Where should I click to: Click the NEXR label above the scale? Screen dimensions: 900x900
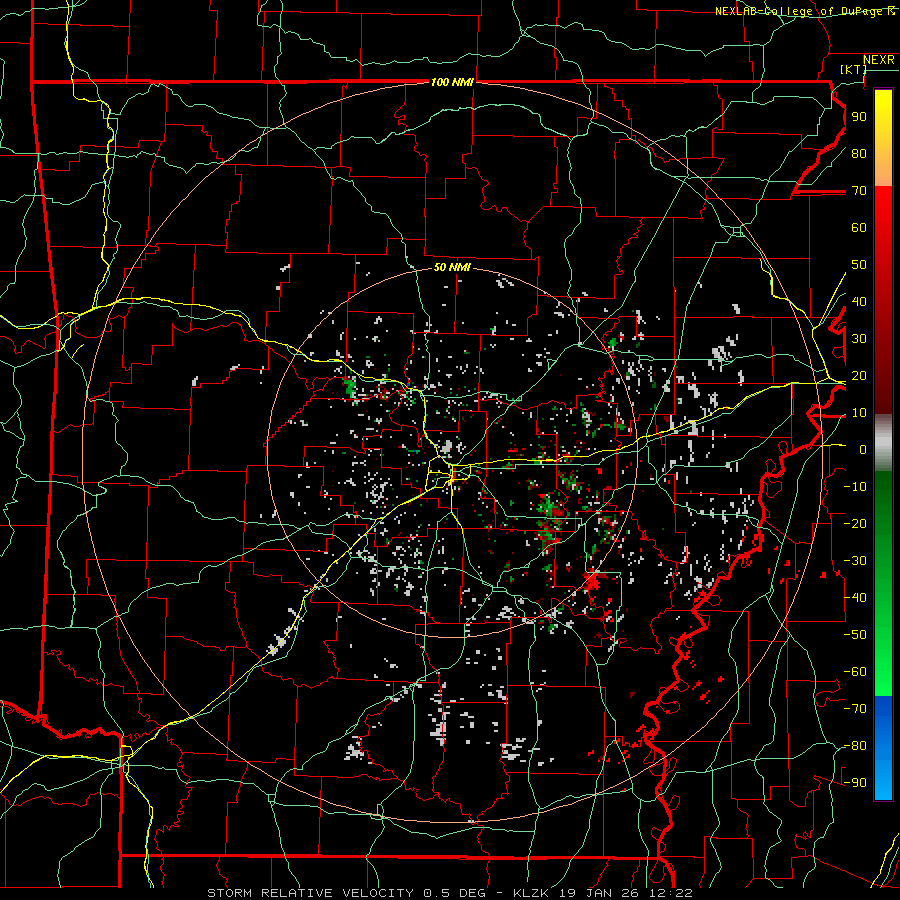pos(879,60)
